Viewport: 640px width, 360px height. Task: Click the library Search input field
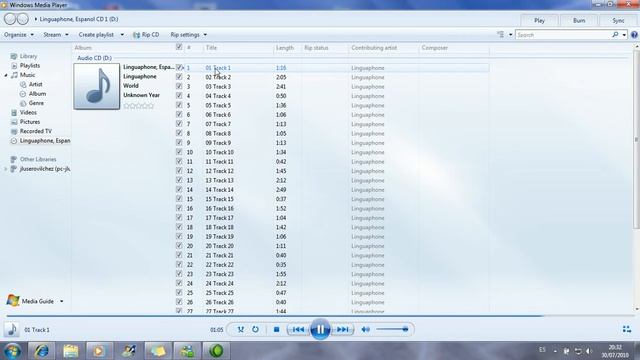pyautogui.click(x=563, y=35)
